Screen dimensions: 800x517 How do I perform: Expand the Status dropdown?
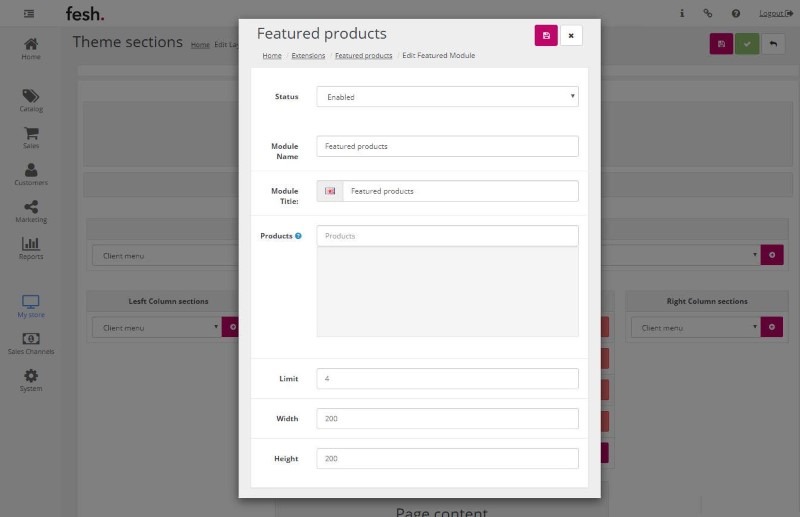(447, 97)
